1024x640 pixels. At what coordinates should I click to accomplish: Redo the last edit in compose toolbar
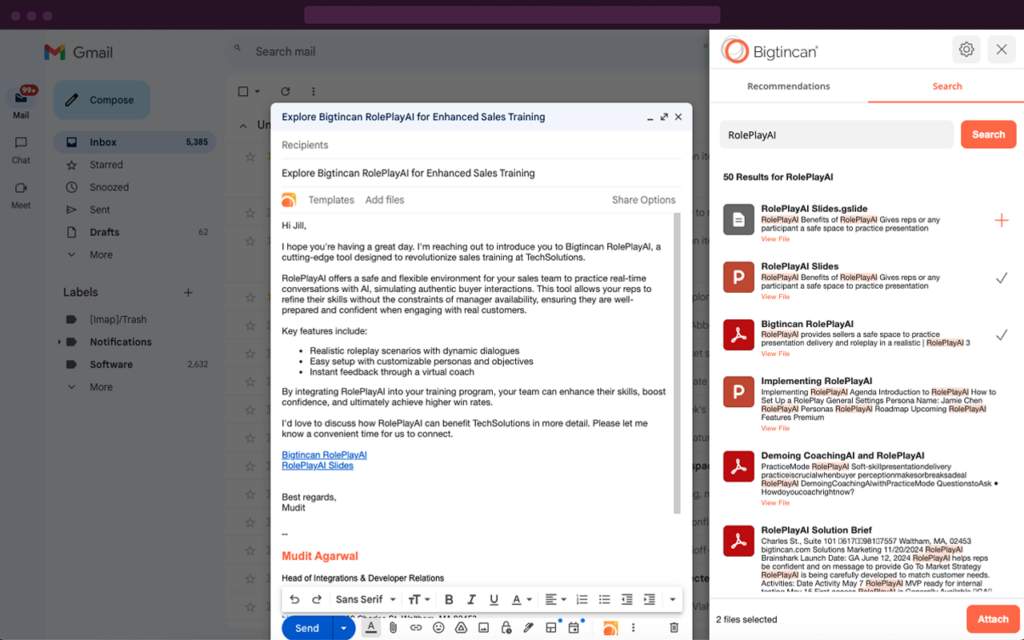pyautogui.click(x=317, y=599)
